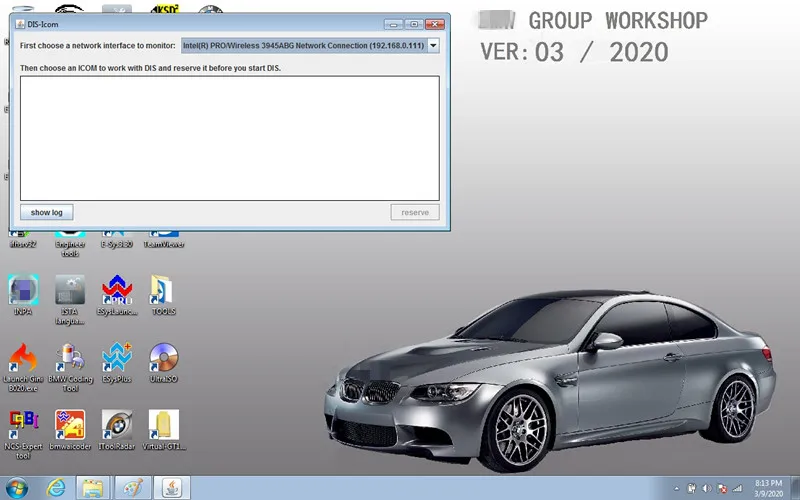The height and width of the screenshot is (500, 800).
Task: Open the Action Center flag tray icon
Action: (722, 488)
